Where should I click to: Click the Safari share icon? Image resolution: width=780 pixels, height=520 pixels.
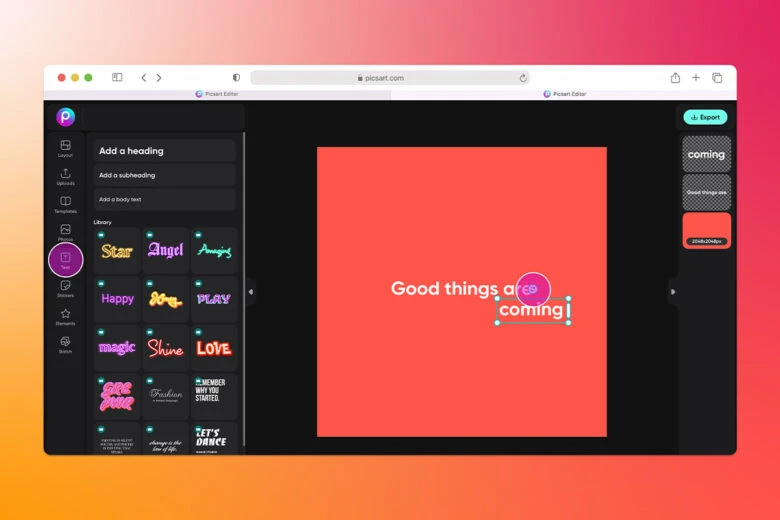(x=675, y=78)
